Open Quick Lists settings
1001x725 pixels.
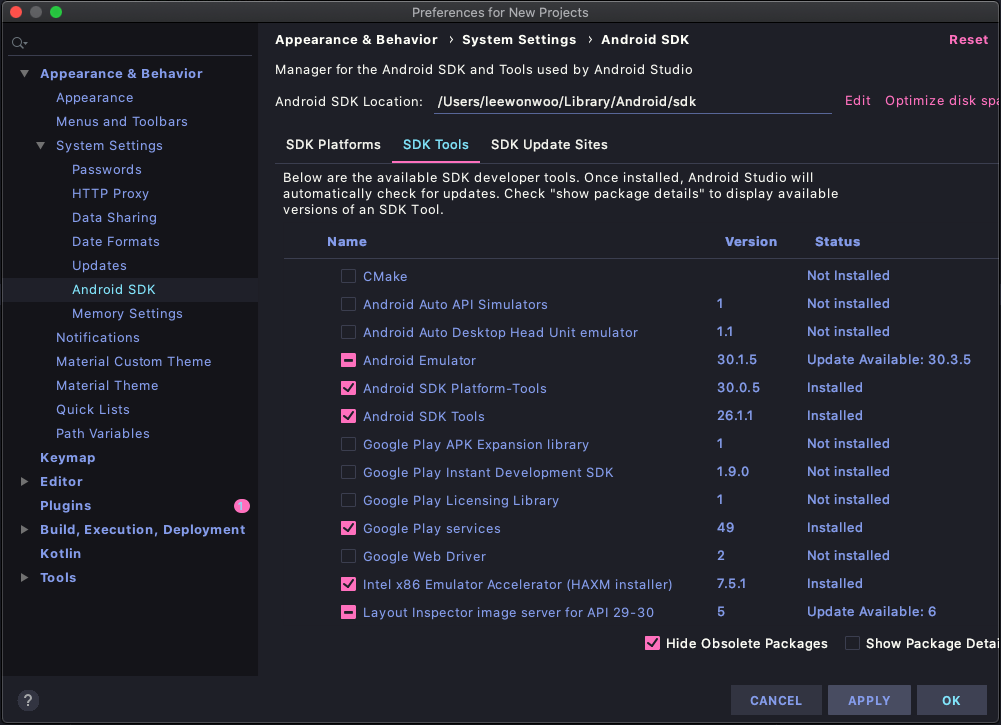coord(93,410)
